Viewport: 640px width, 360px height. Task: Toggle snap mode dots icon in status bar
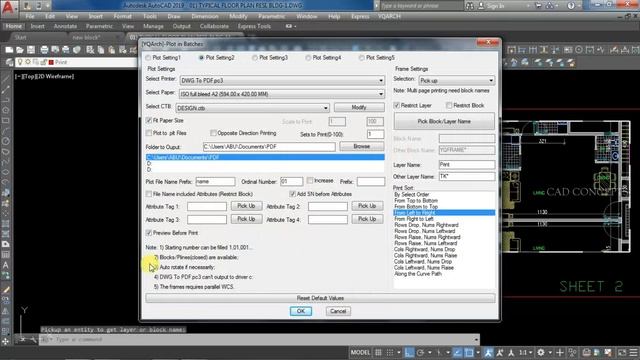coord(390,353)
